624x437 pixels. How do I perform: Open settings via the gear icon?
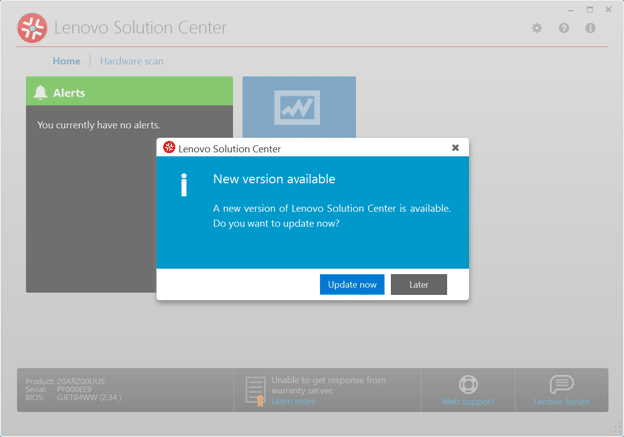pyautogui.click(x=537, y=28)
